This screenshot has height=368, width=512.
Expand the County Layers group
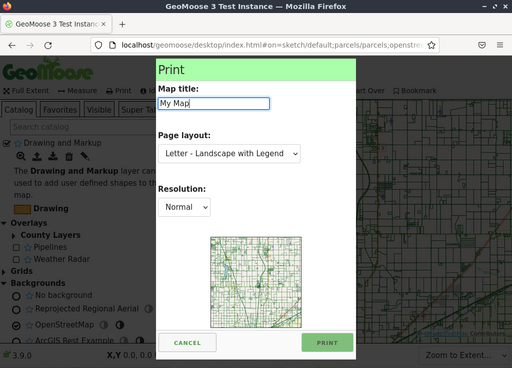[x=14, y=236]
